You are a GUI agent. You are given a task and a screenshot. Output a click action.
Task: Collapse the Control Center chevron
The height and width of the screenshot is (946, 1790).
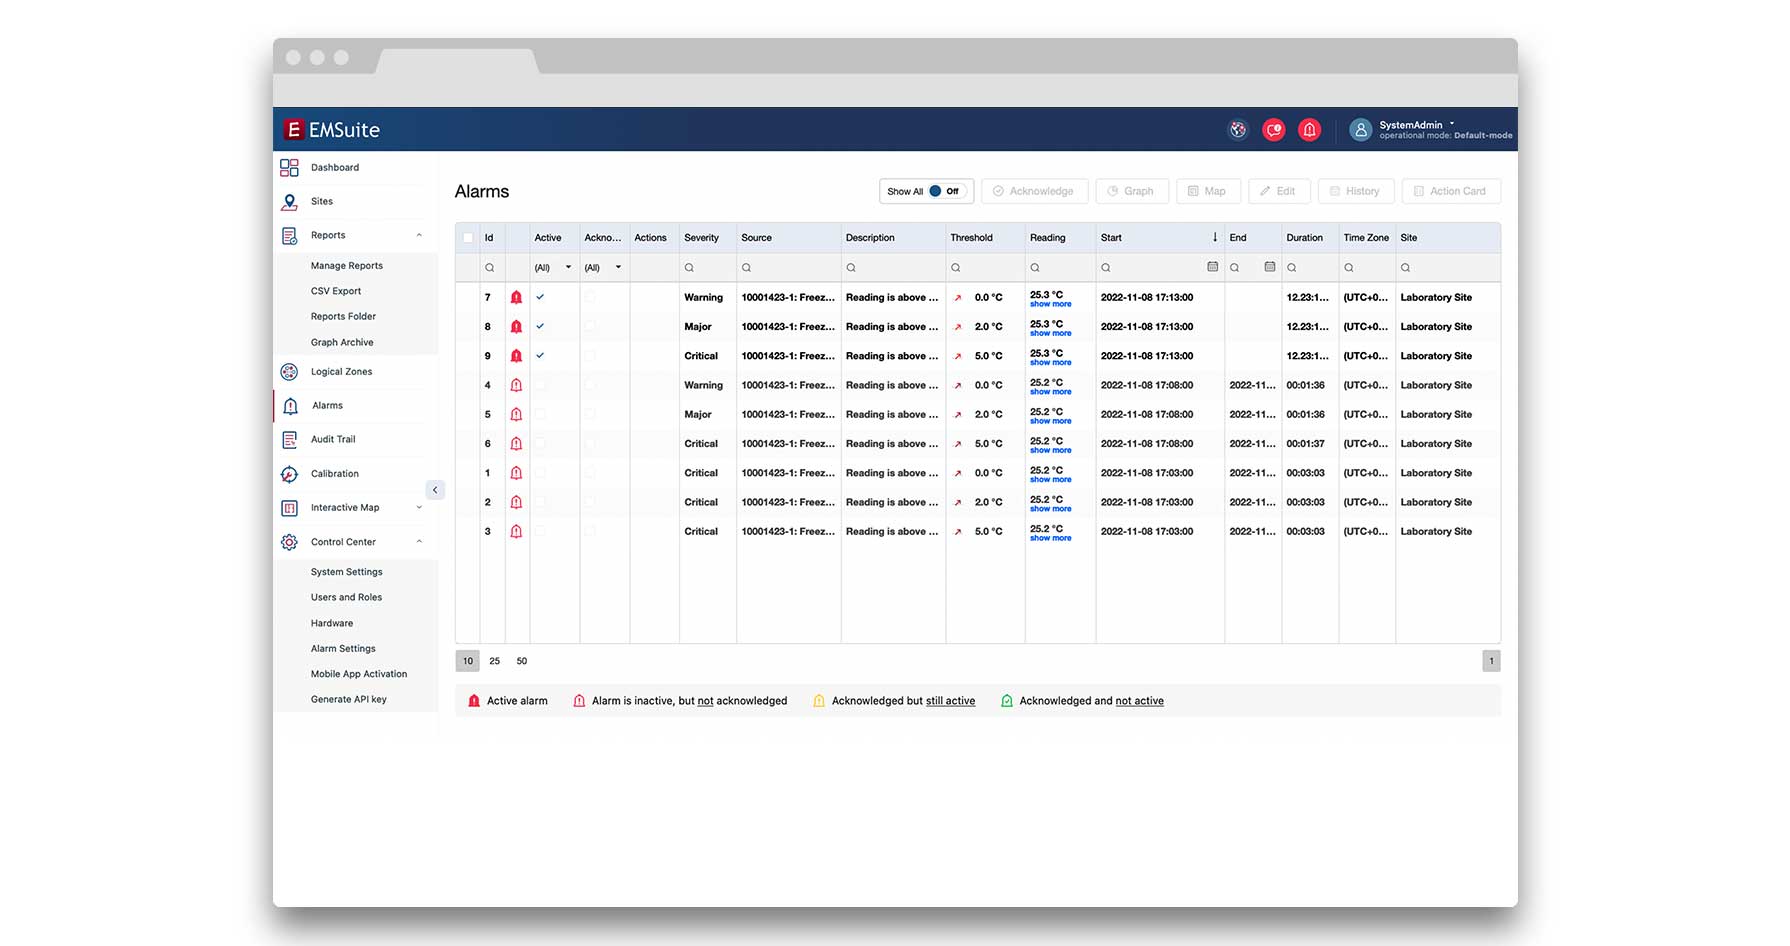419,542
